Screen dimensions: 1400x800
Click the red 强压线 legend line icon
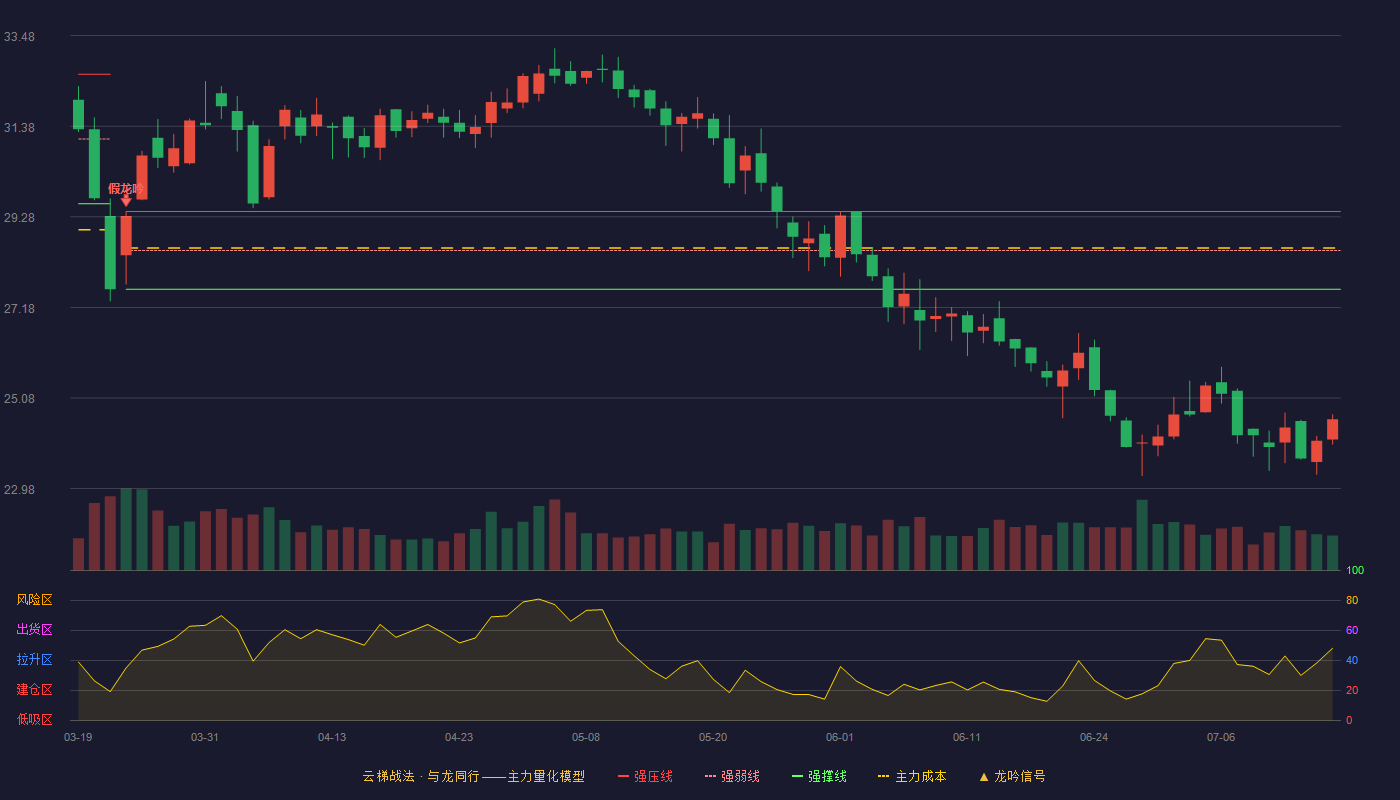[623, 777]
